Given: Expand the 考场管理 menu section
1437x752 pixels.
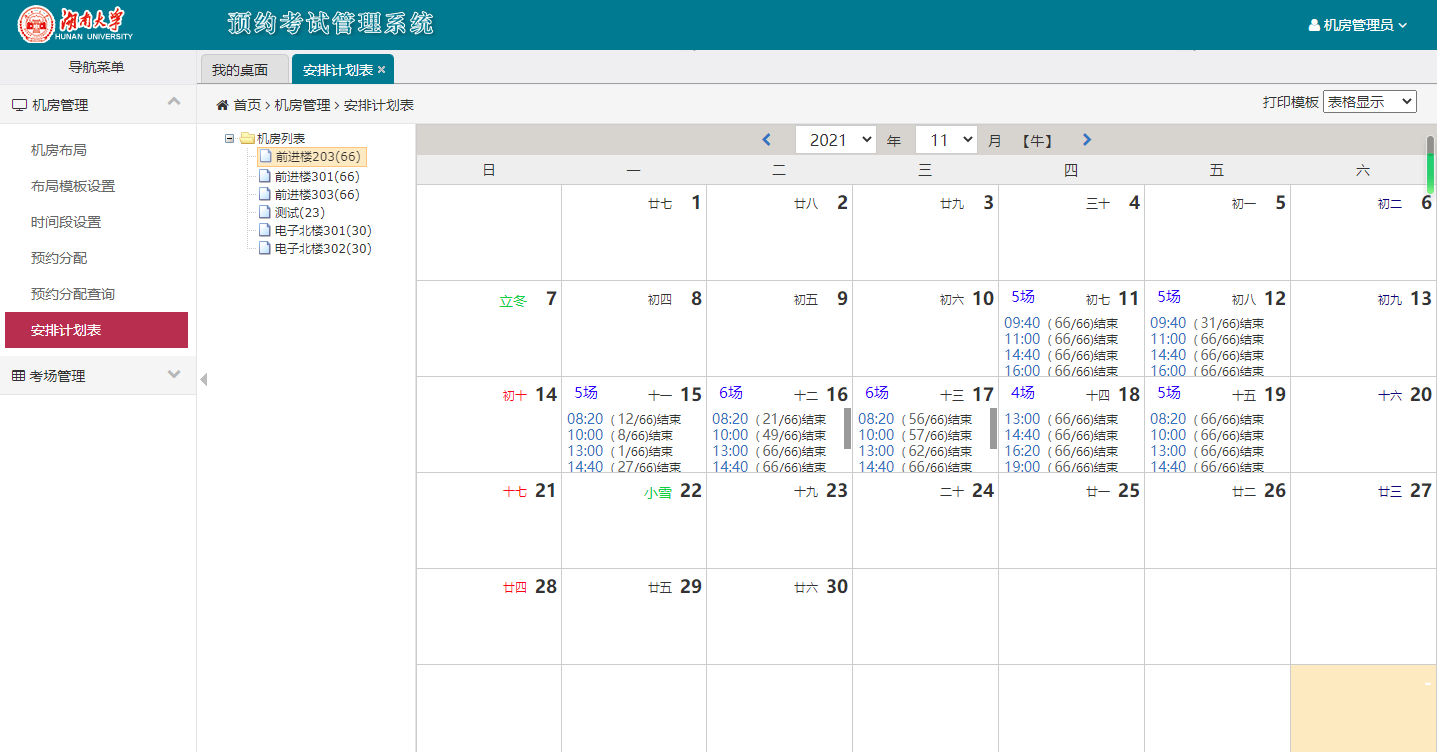Looking at the screenshot, I should (x=174, y=375).
